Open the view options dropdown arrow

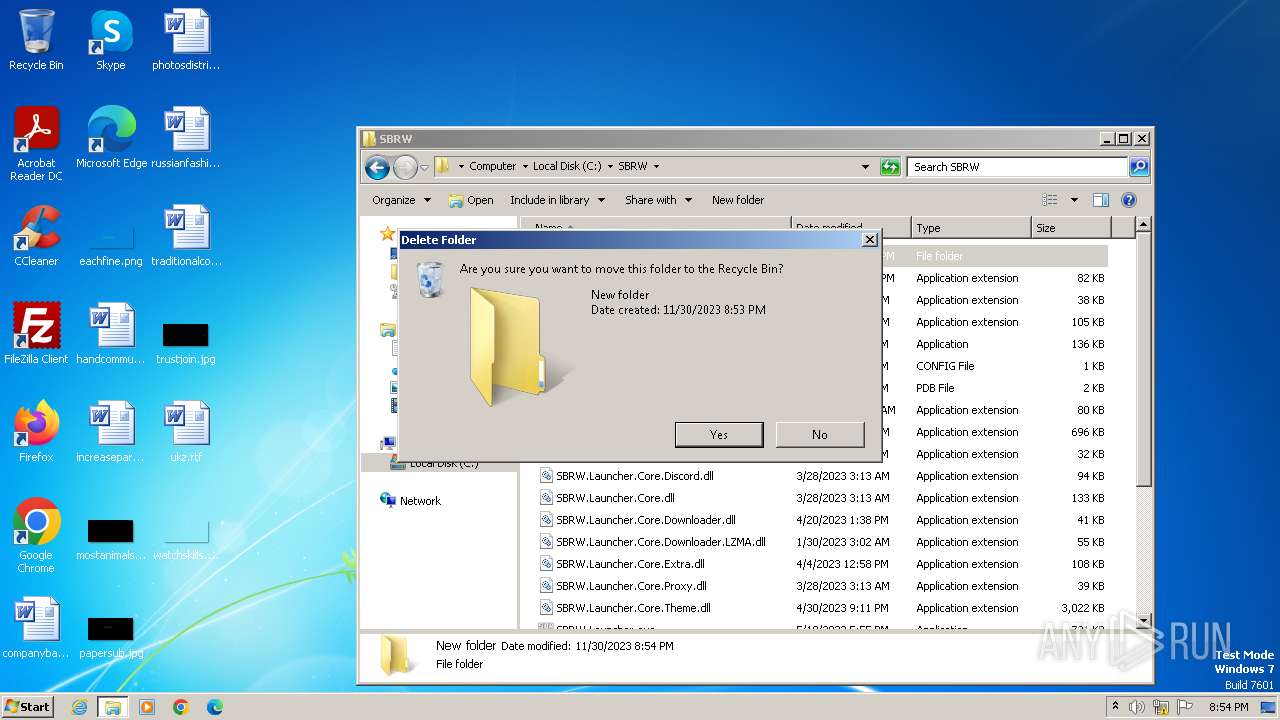pyautogui.click(x=1074, y=200)
